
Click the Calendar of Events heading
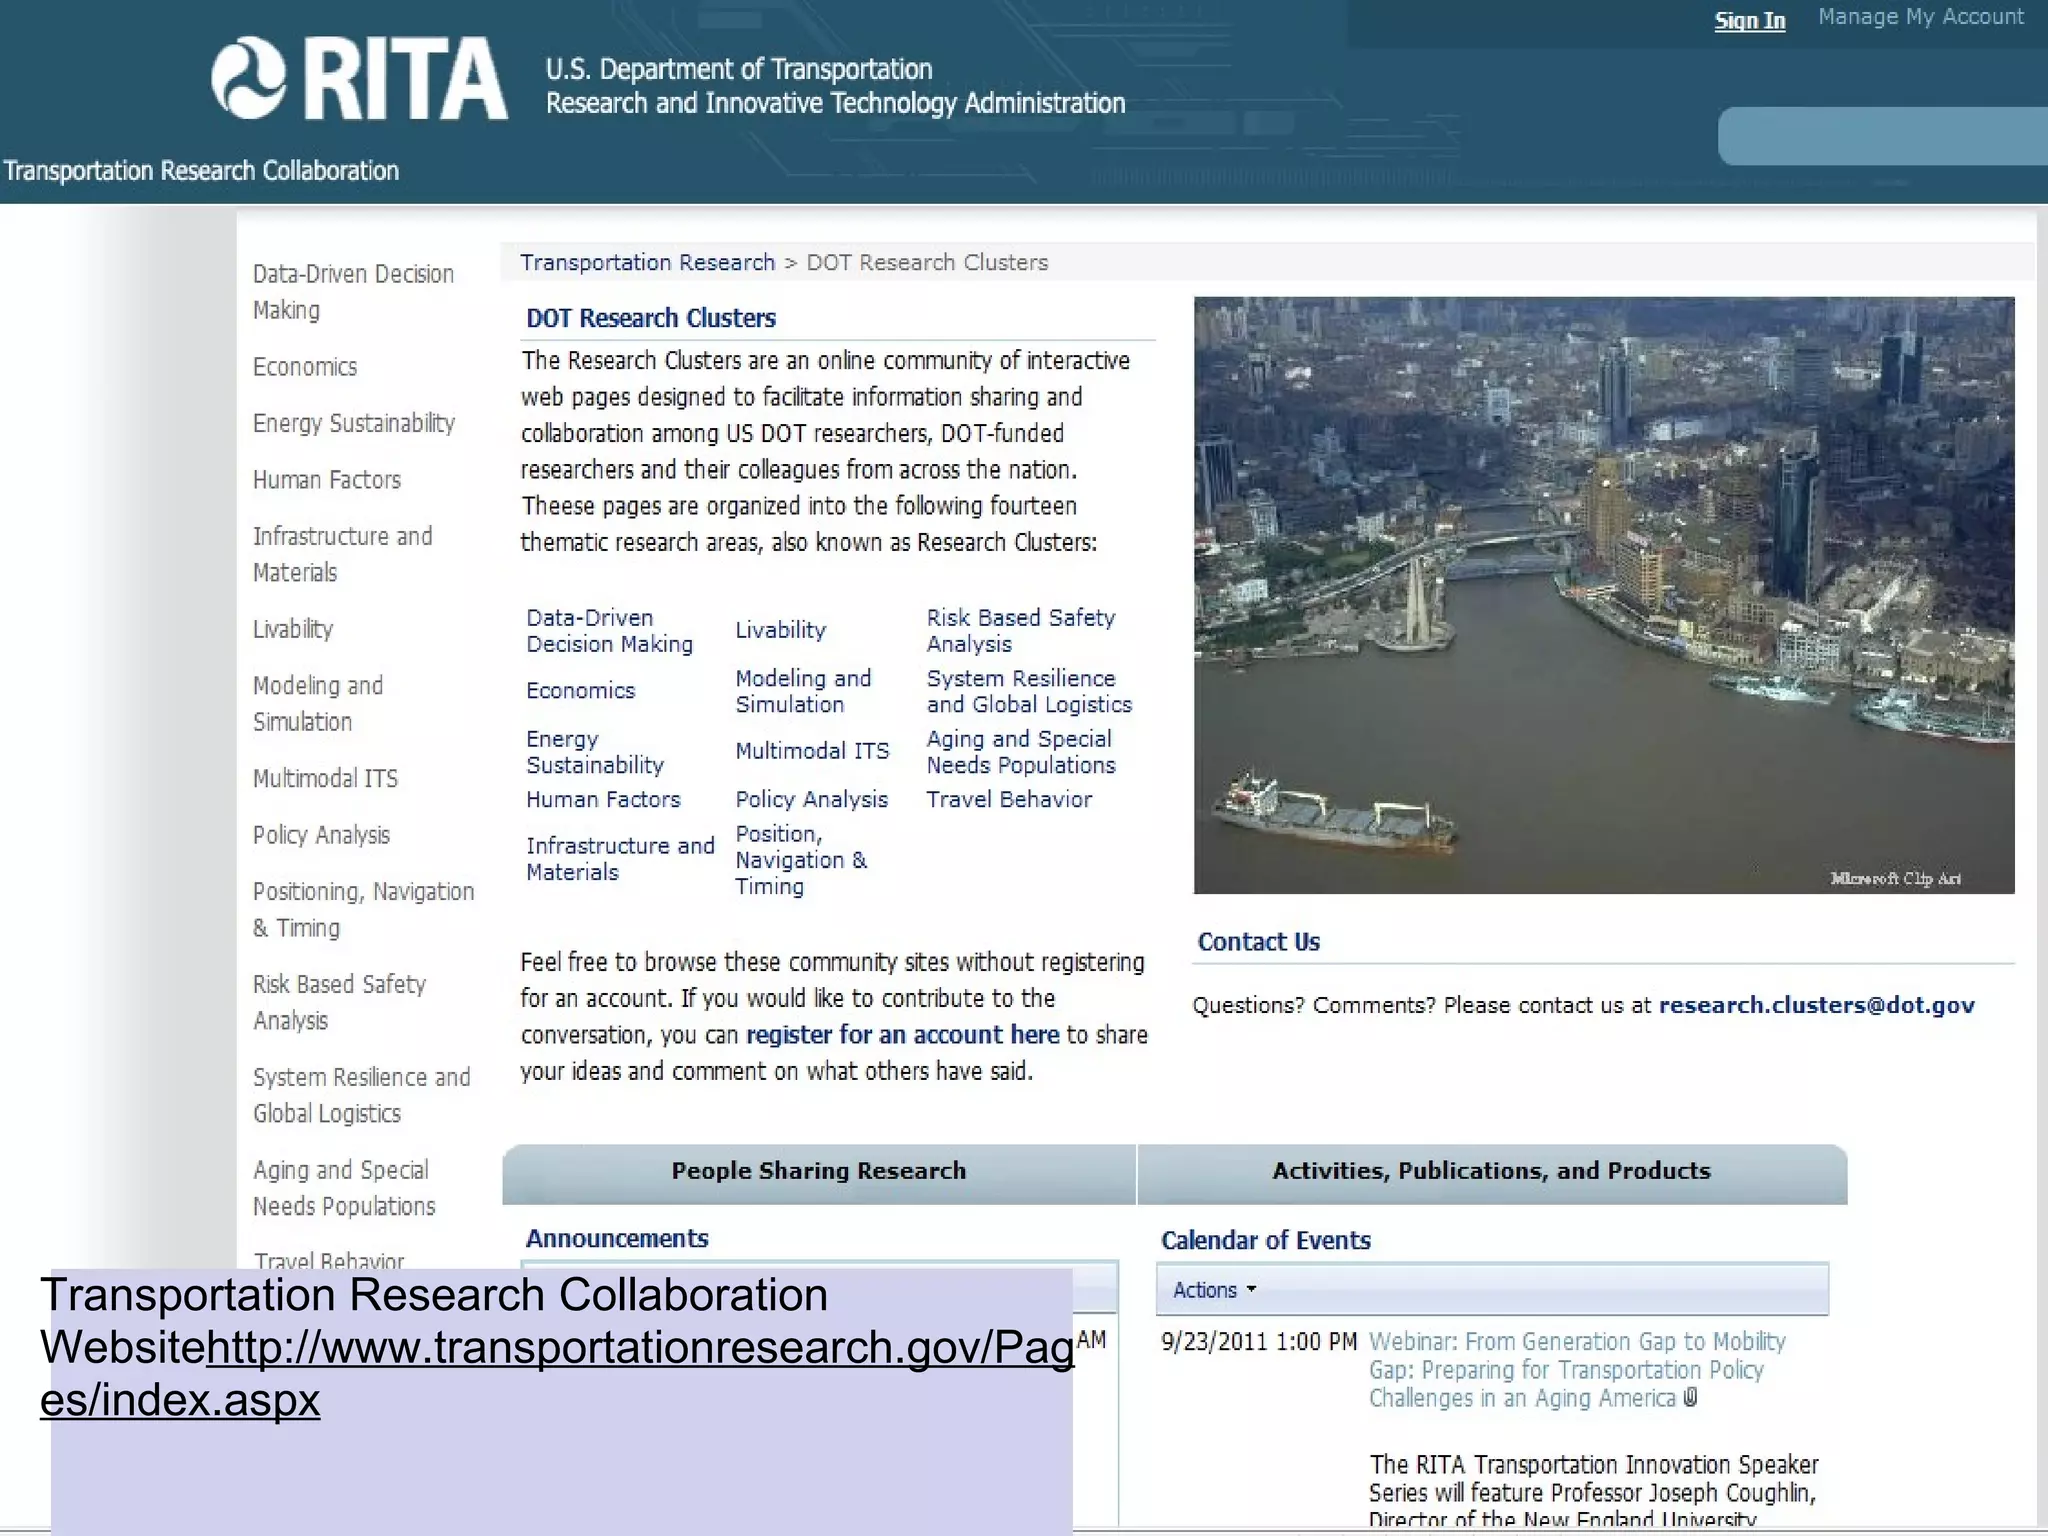click(x=1265, y=1241)
